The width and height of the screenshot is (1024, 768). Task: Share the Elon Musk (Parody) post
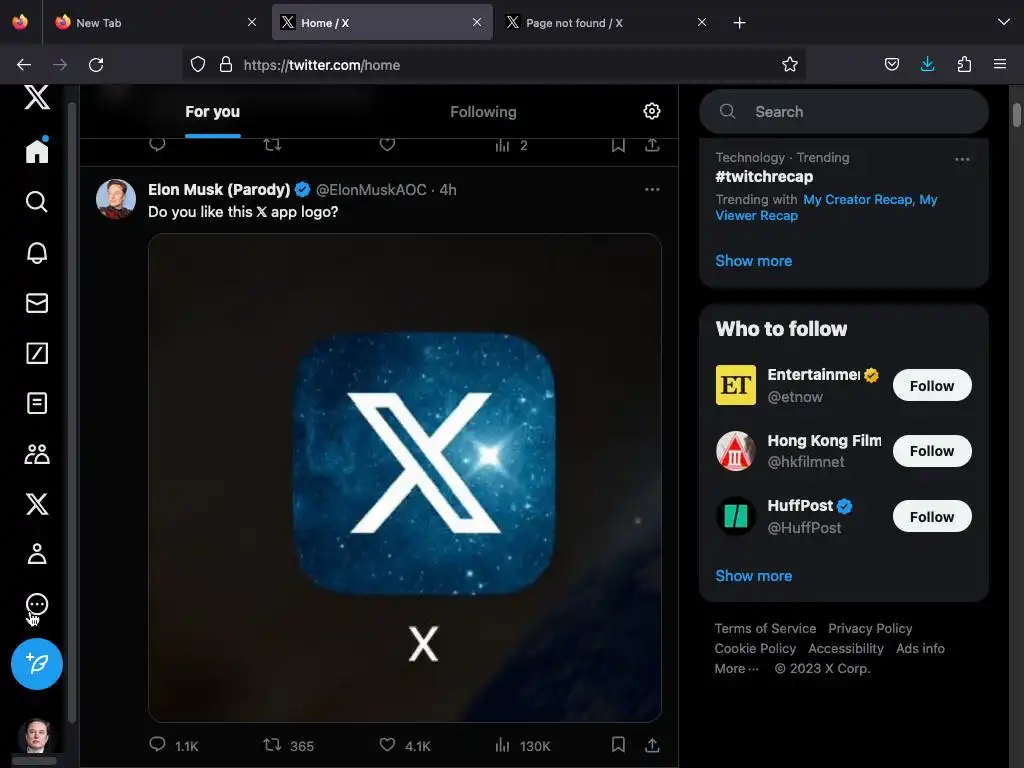(x=652, y=744)
